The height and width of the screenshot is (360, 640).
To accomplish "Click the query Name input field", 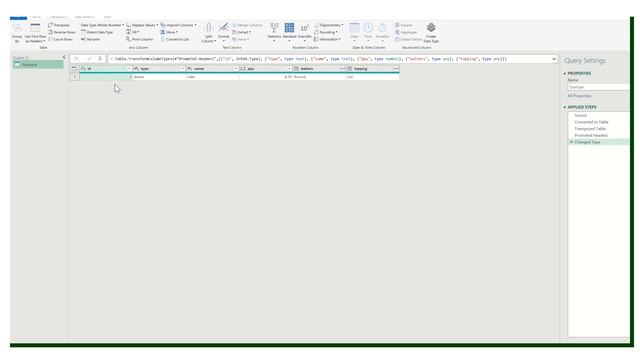I will coord(598,87).
